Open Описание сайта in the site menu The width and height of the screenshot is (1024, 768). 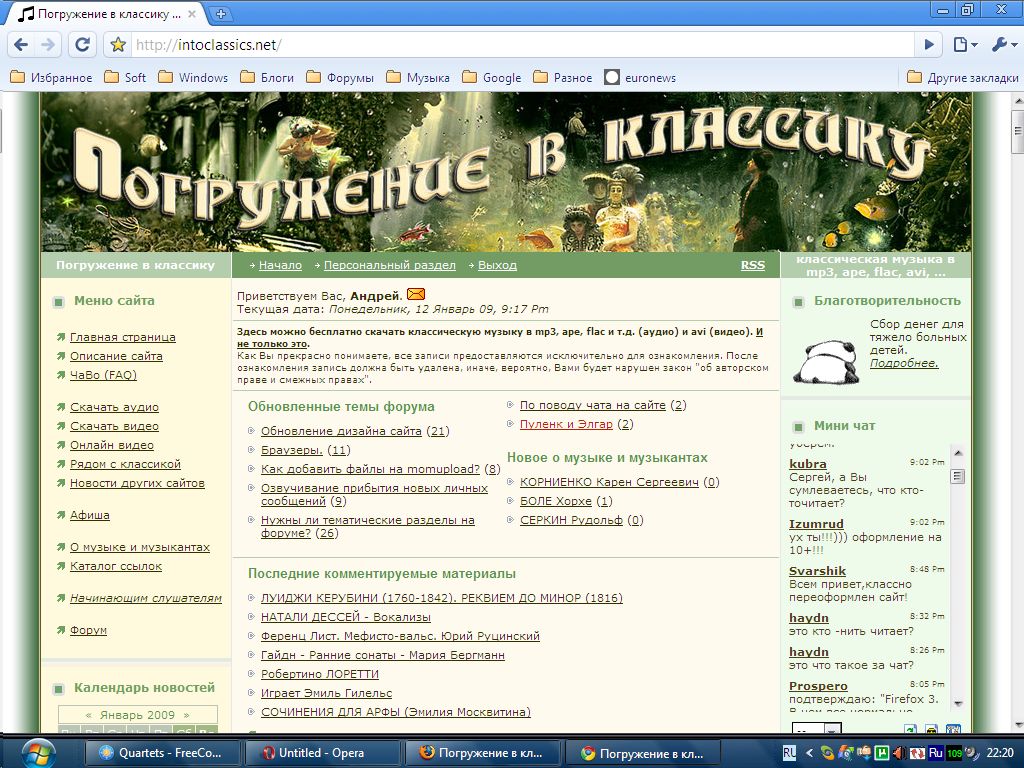tap(116, 356)
